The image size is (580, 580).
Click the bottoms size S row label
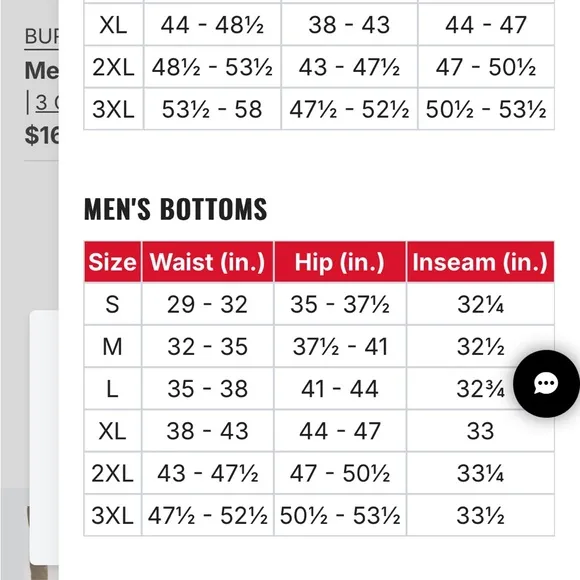(112, 304)
